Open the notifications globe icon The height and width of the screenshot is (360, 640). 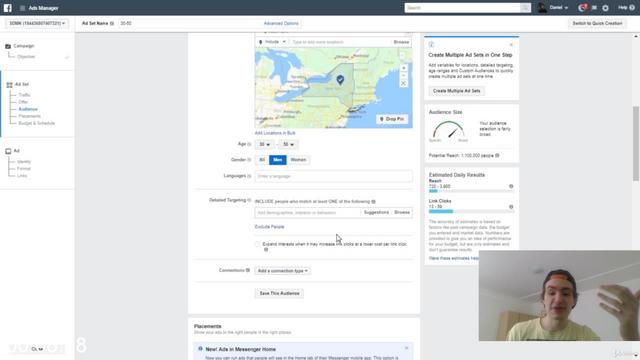(582, 8)
